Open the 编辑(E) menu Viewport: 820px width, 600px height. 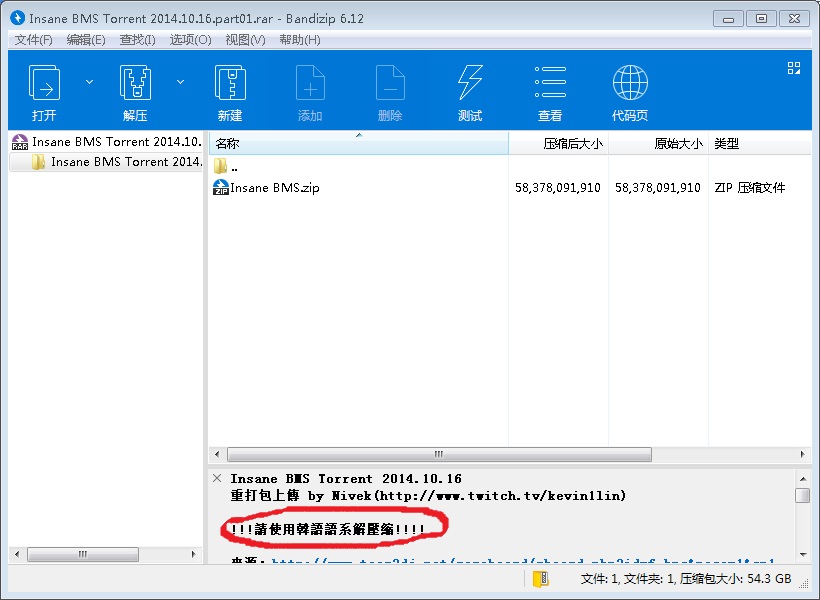(x=86, y=40)
